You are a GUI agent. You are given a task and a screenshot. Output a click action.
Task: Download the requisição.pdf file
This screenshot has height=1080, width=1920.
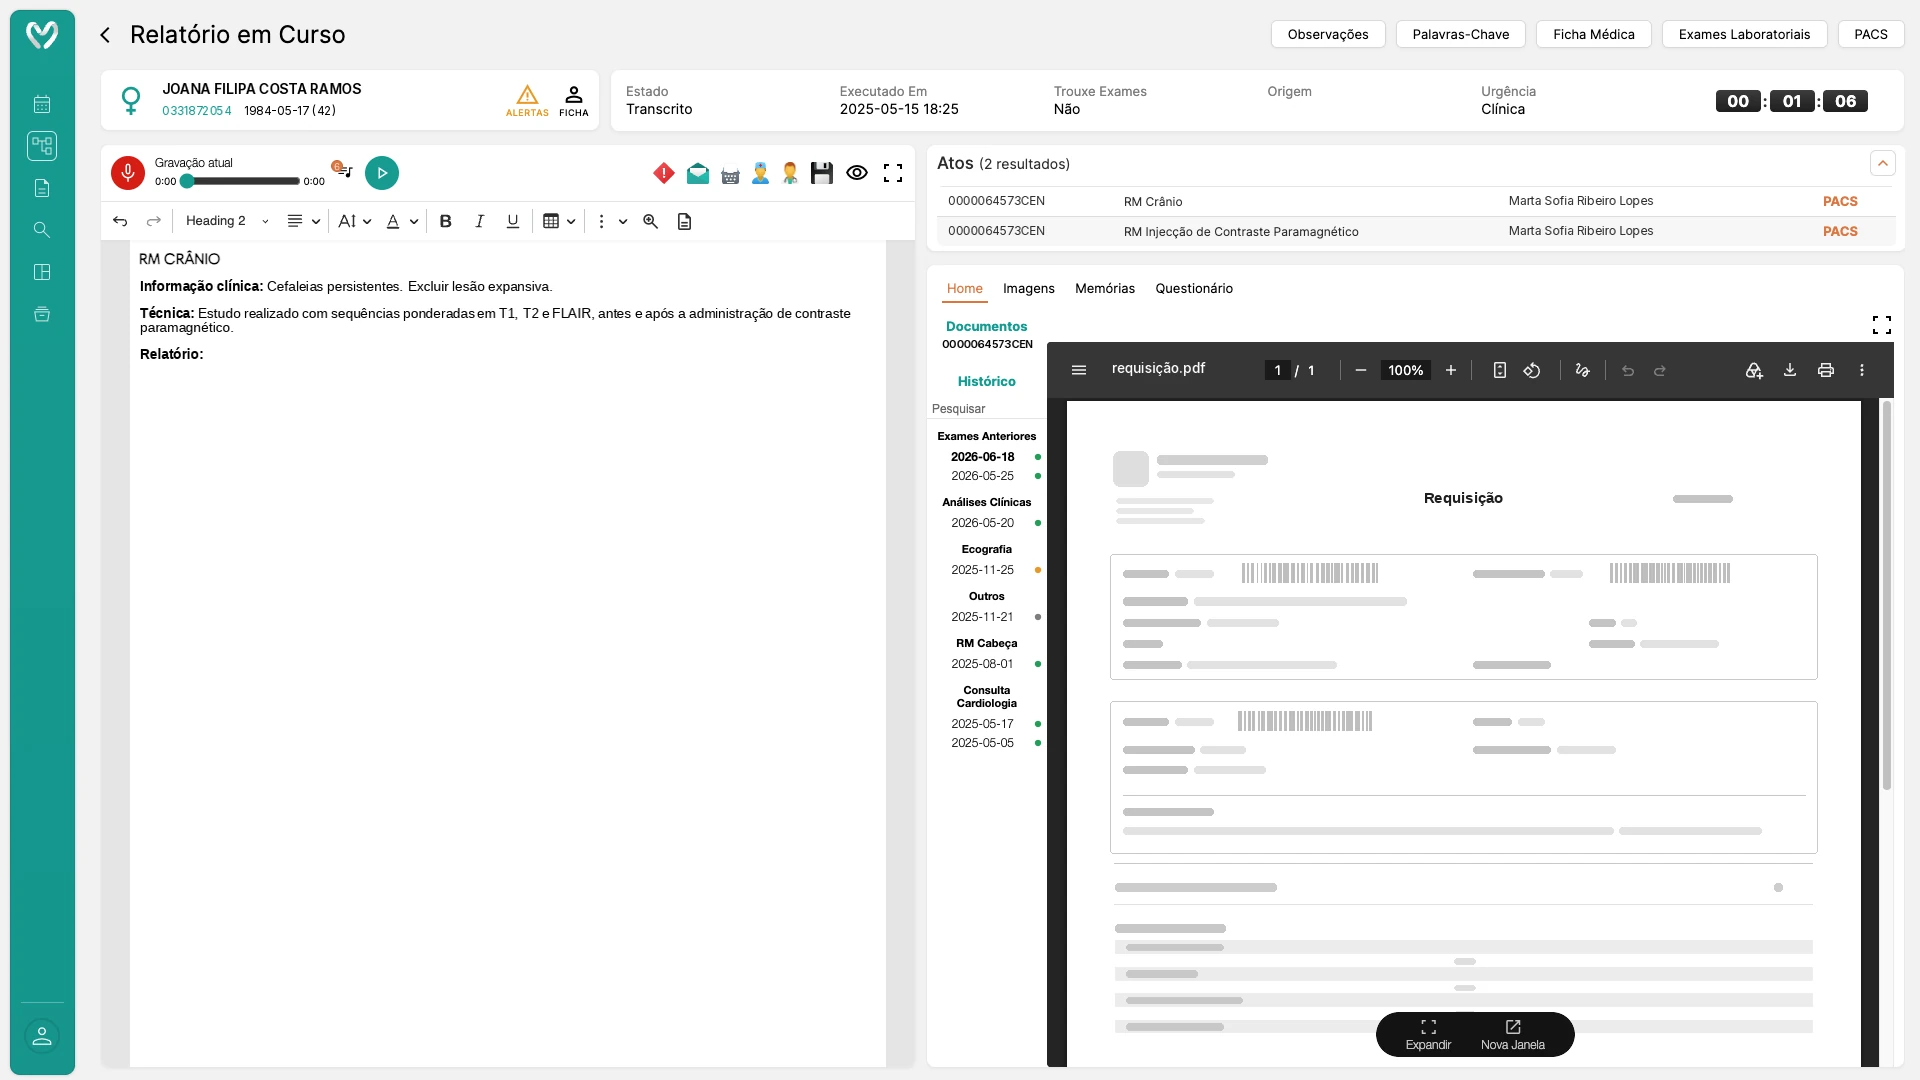1790,370
